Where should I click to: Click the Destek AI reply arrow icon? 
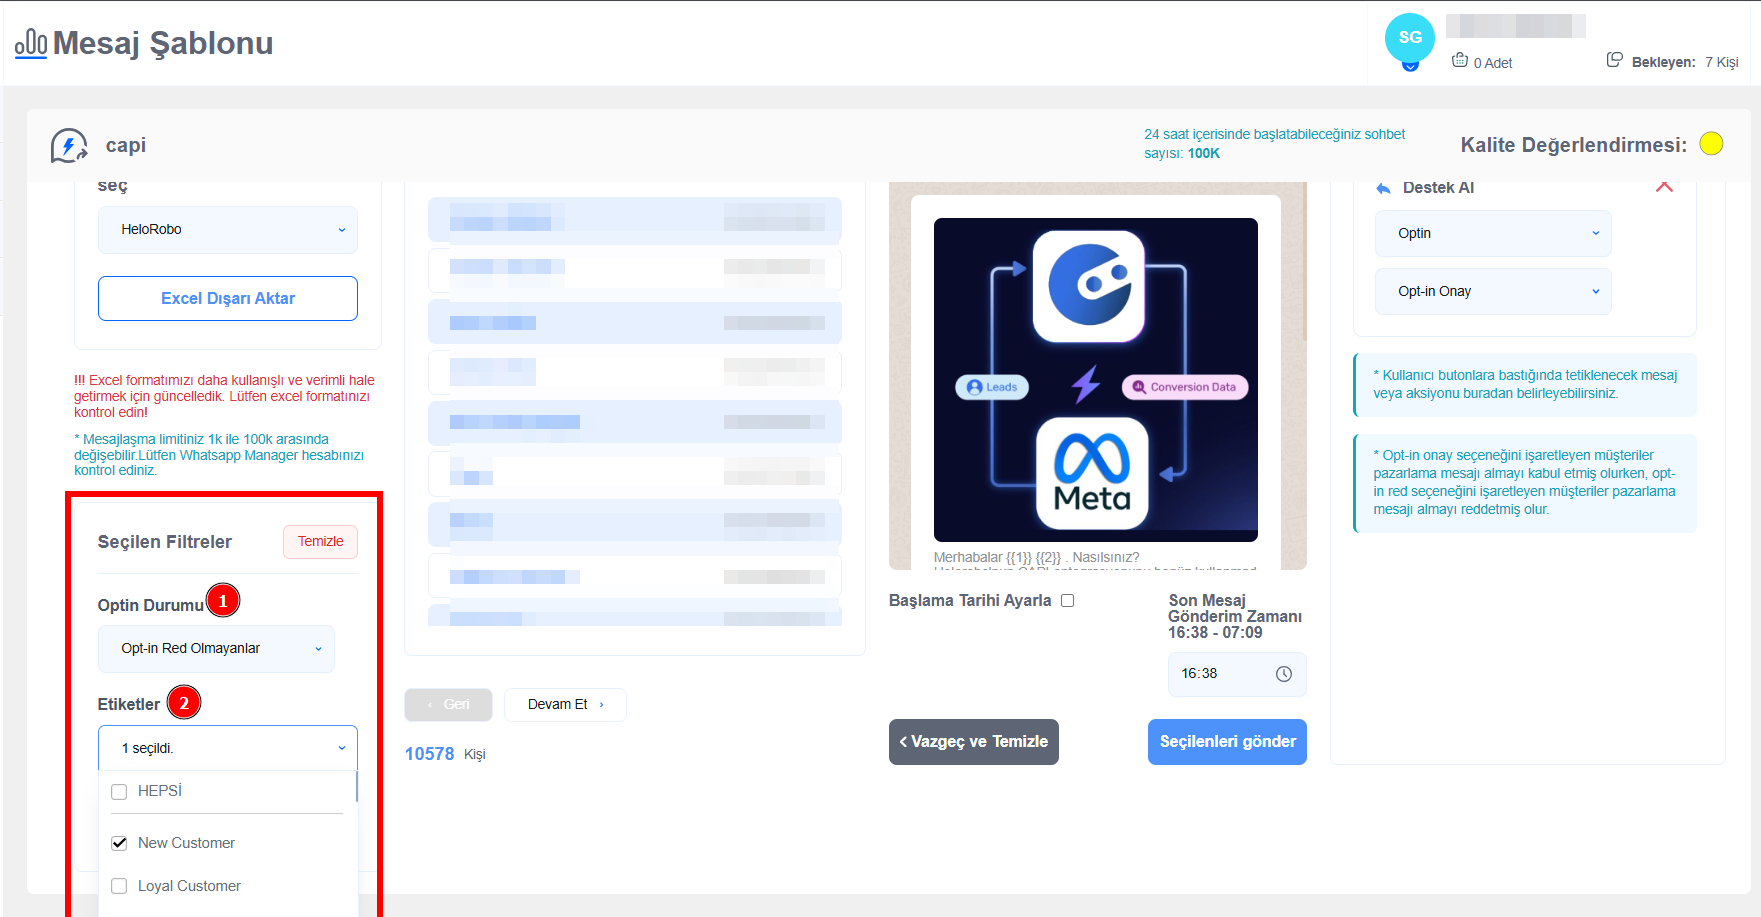1383,188
